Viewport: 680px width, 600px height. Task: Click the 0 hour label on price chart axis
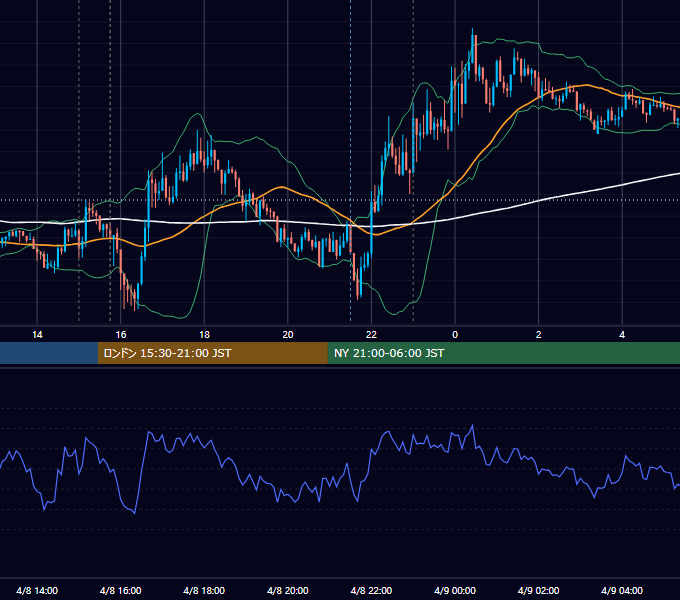tap(455, 335)
